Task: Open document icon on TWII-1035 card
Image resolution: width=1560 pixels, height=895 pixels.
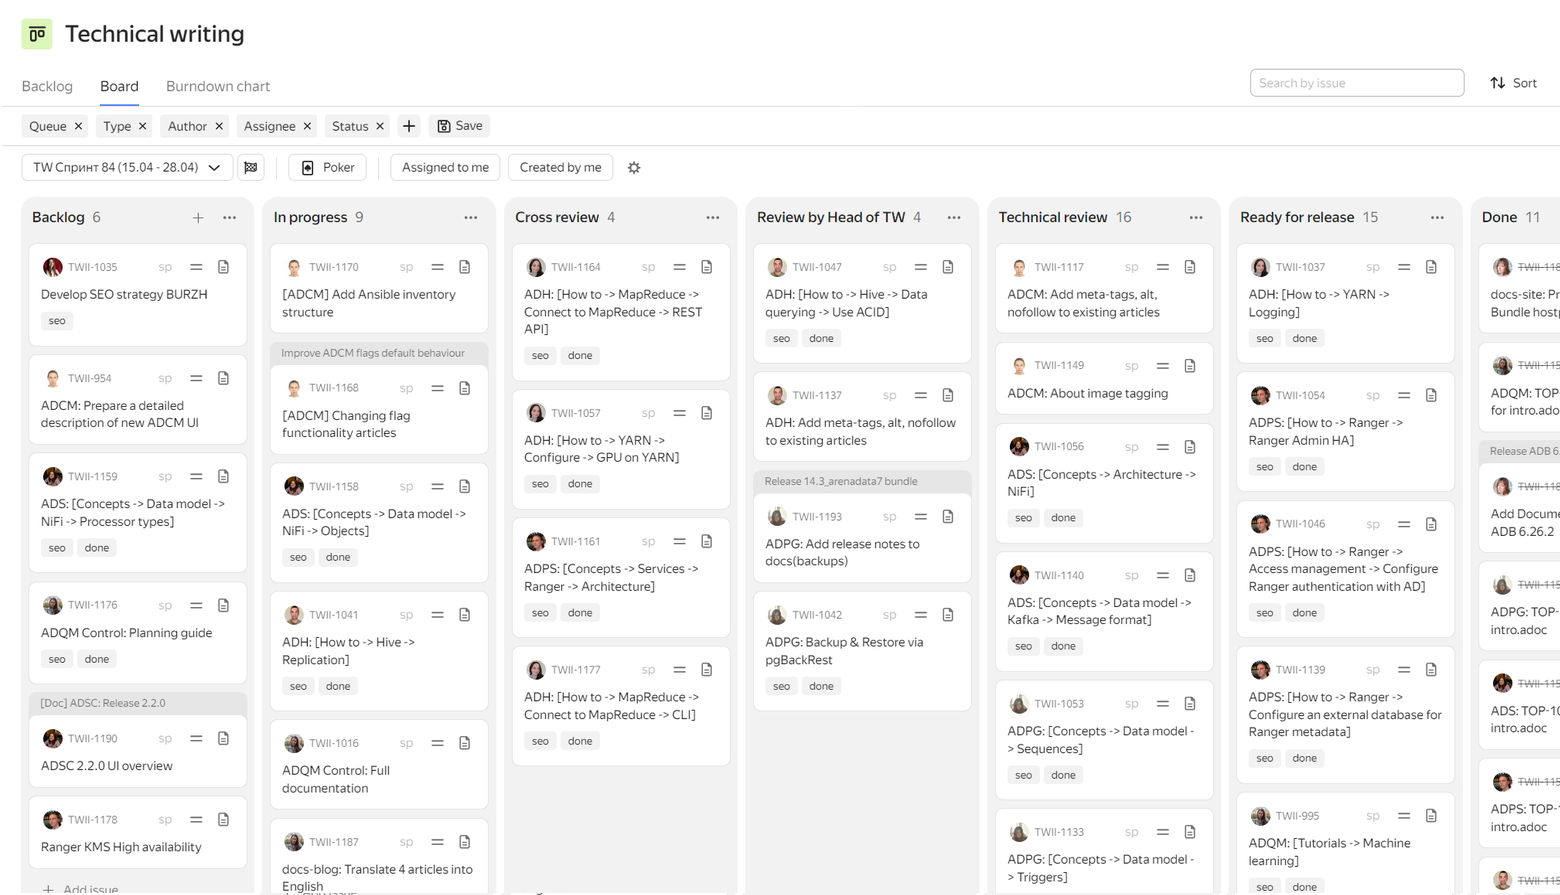Action: point(224,267)
